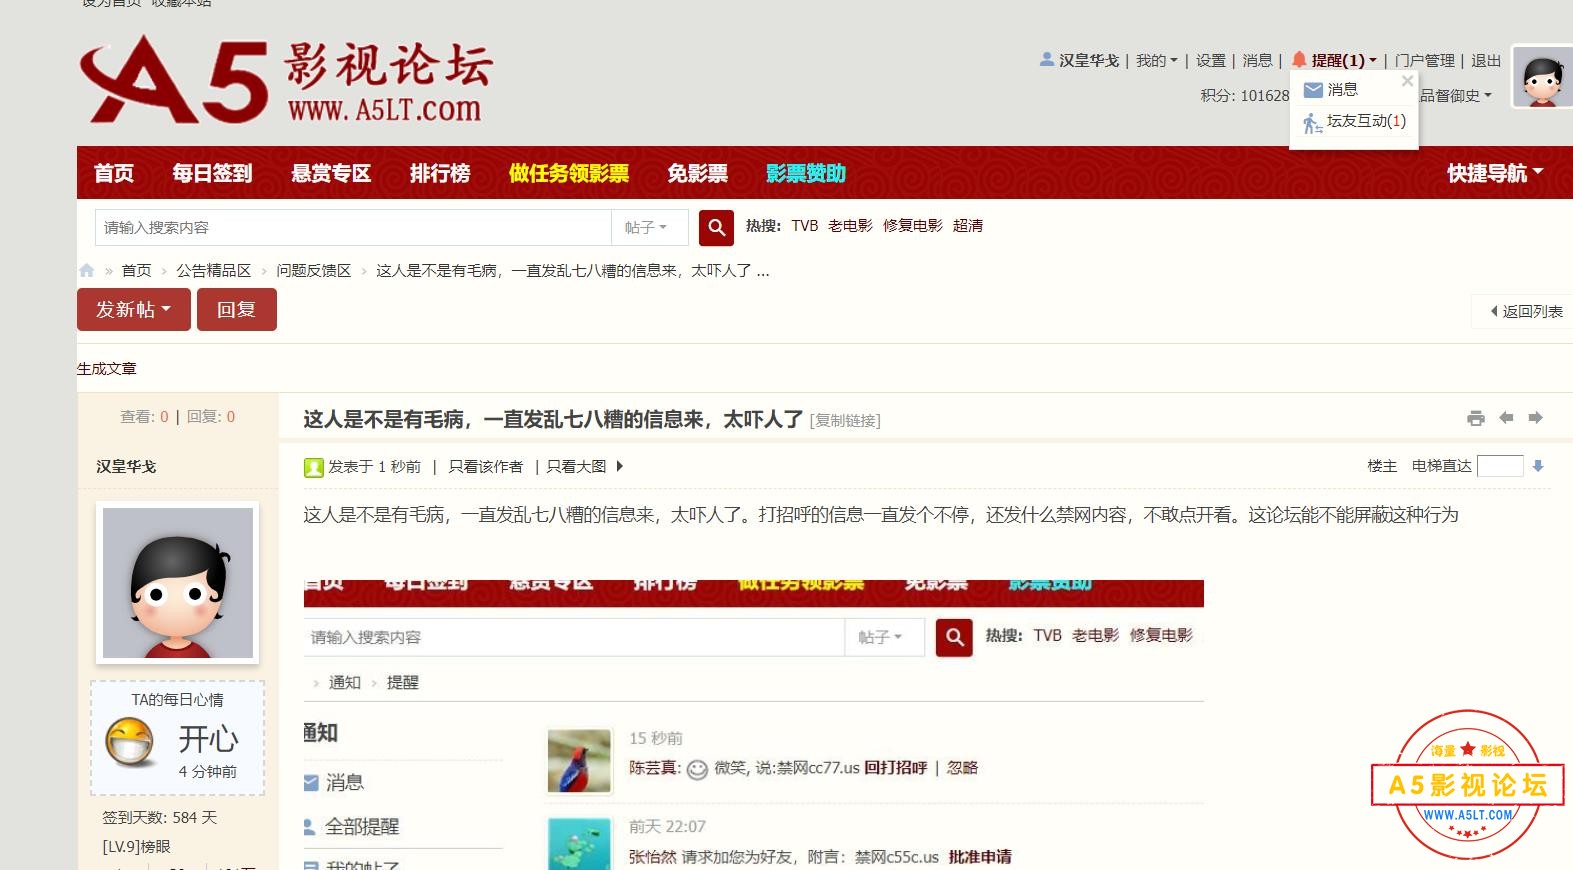Click 签到天数: 584 天 text

pos(160,817)
